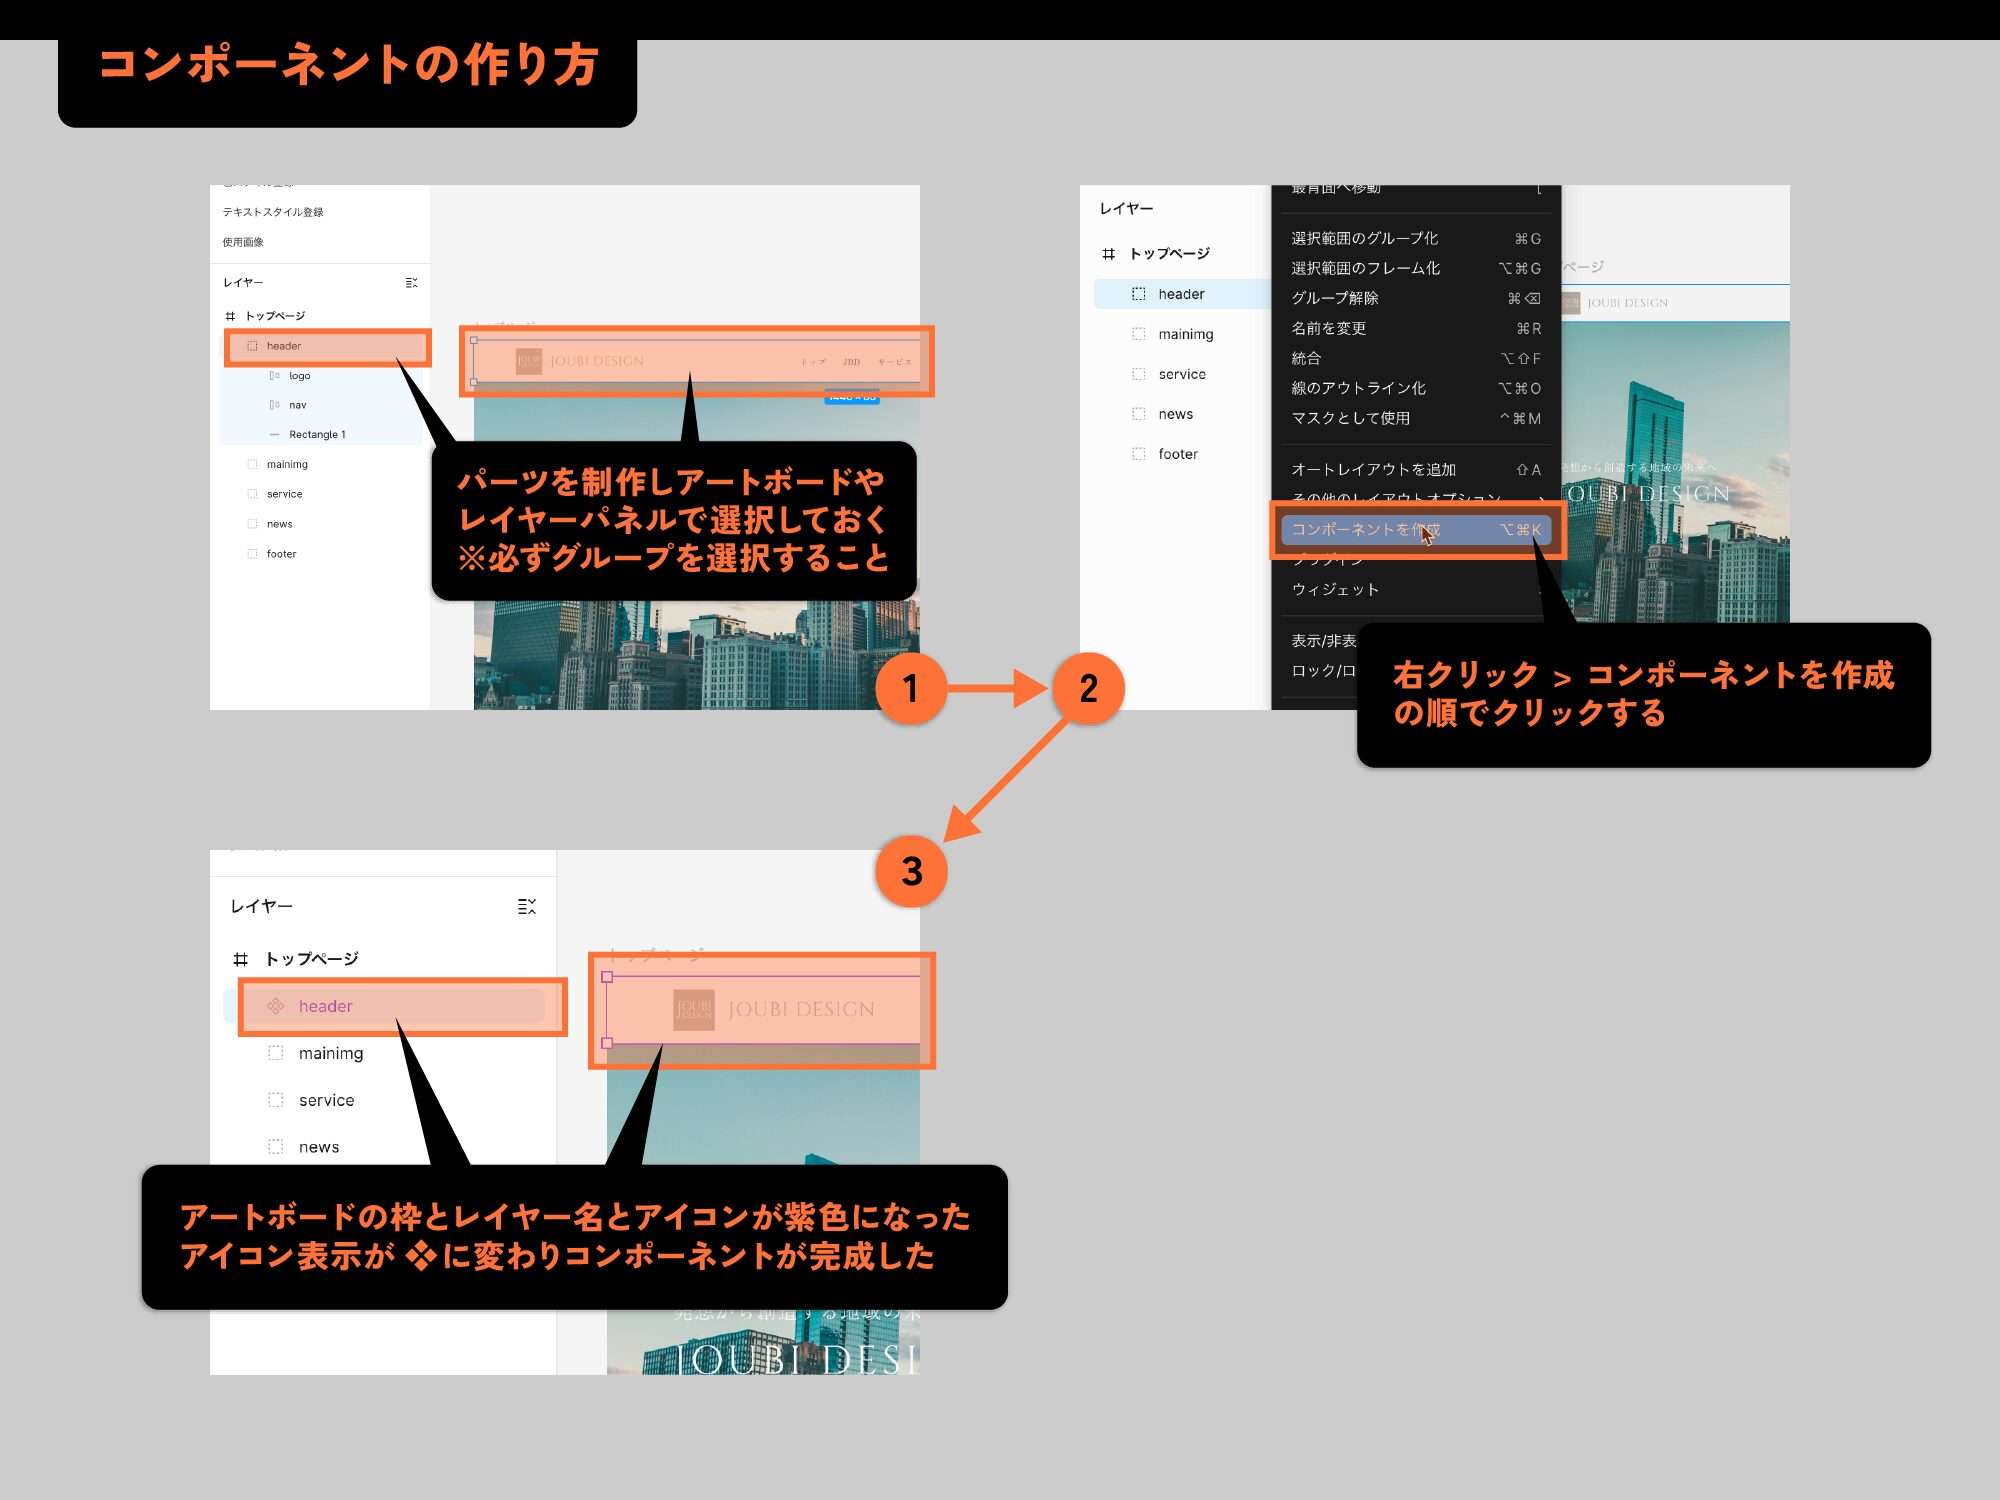Click the group icon beside logo layer
Screen dimensions: 2000x1500
[275, 376]
